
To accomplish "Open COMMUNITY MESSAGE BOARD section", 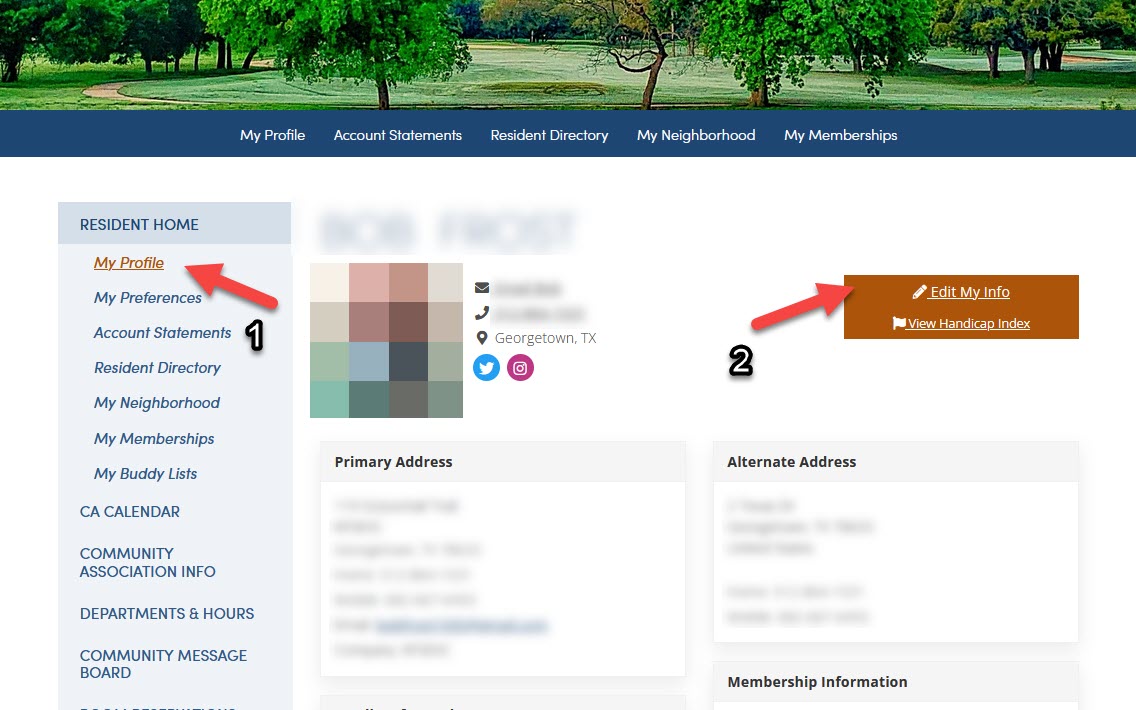I will coord(163,664).
